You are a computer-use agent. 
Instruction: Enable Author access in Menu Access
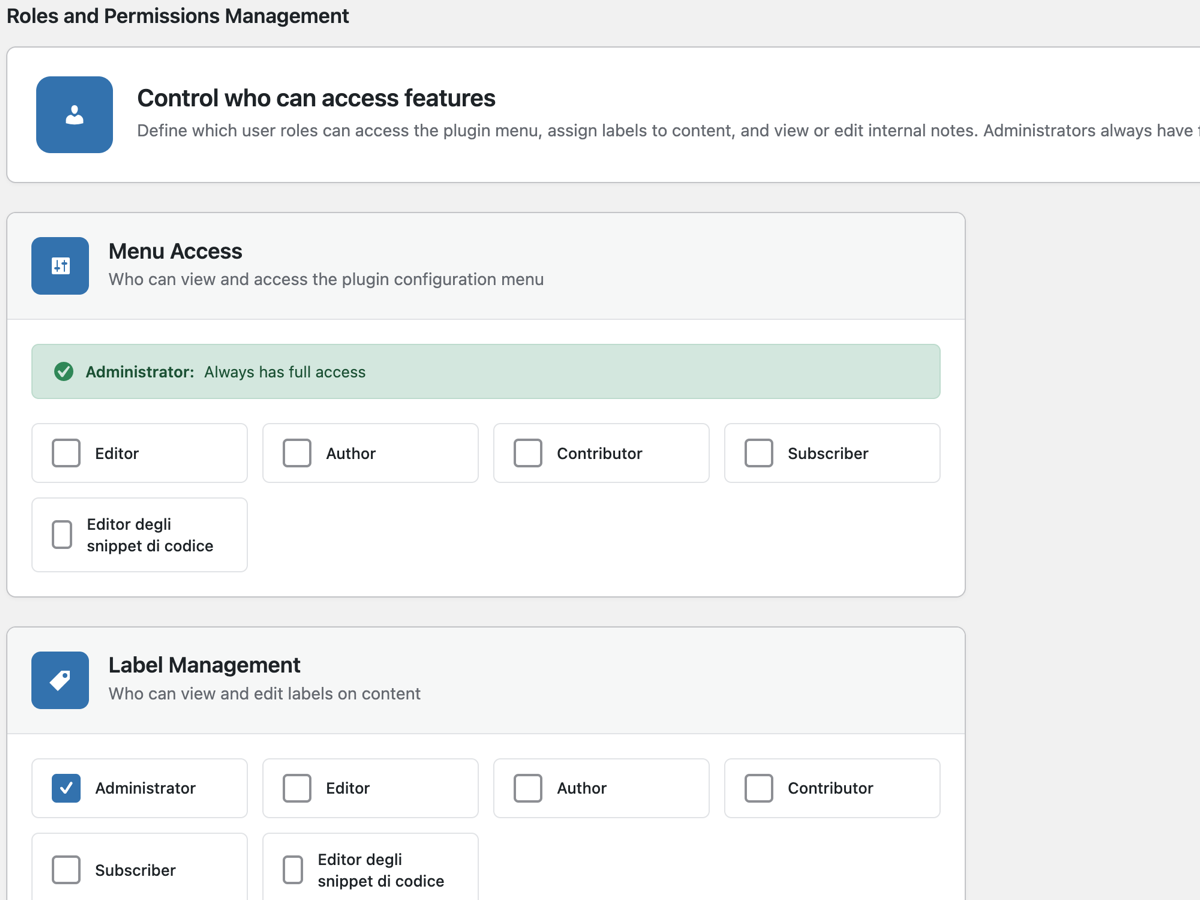(x=297, y=452)
